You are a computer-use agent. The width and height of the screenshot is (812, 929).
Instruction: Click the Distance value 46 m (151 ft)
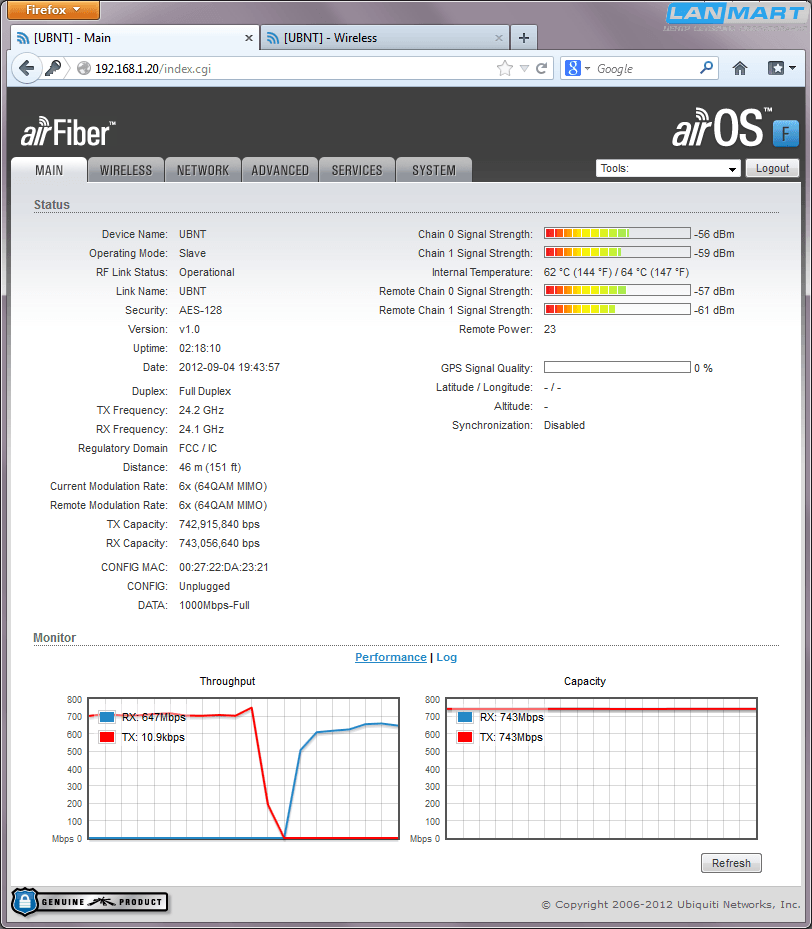[210, 467]
